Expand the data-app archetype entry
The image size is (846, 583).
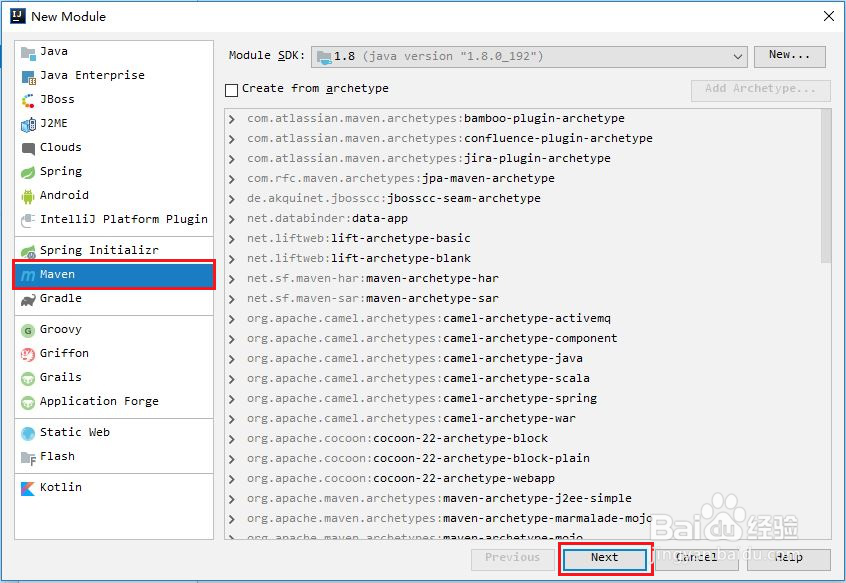[231, 219]
